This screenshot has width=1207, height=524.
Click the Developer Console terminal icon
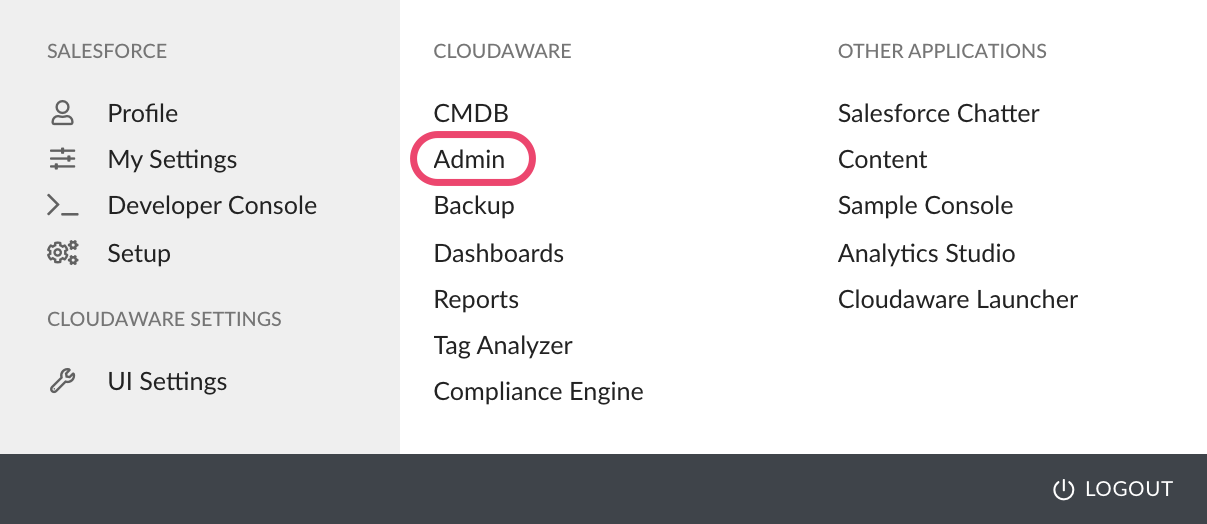pos(63,206)
